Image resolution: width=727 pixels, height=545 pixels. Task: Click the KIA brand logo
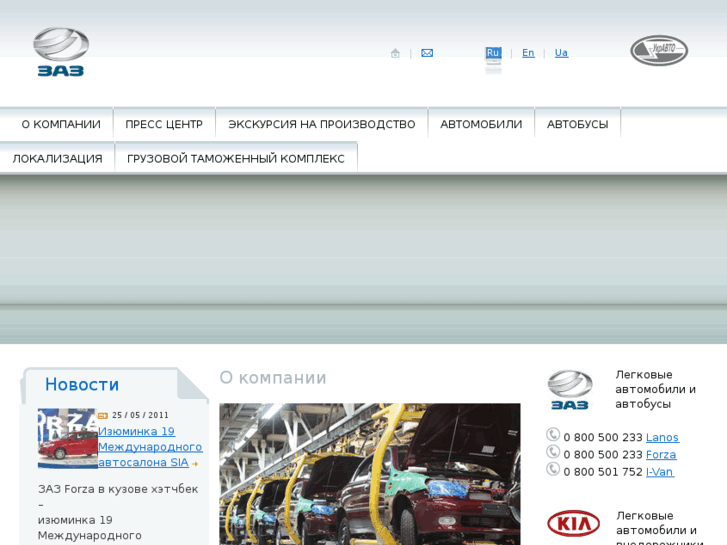pos(573,523)
